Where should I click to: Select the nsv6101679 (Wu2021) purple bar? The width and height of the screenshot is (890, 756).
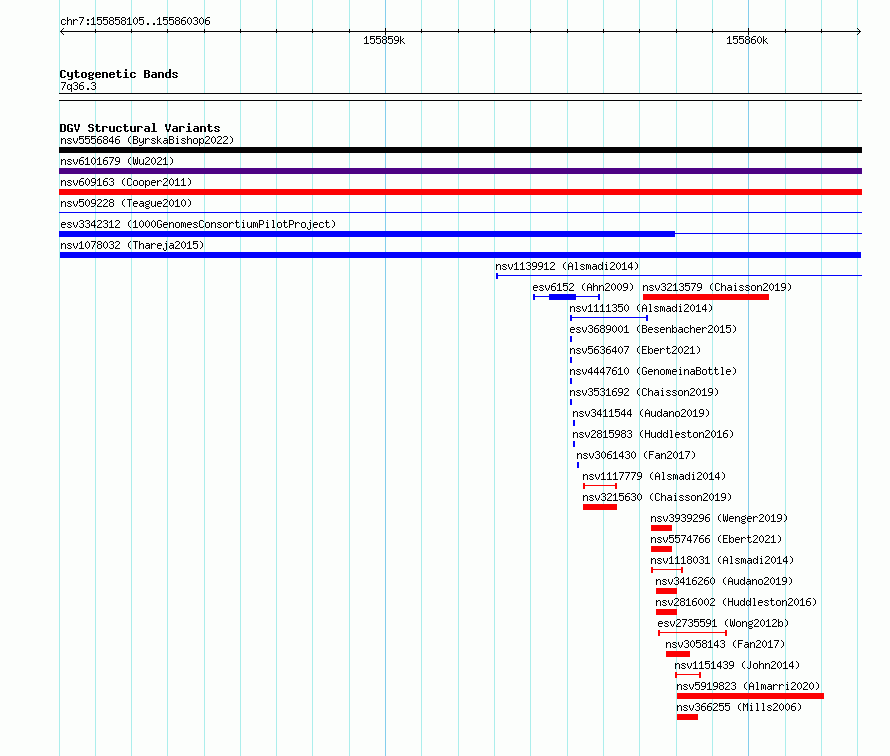point(460,171)
